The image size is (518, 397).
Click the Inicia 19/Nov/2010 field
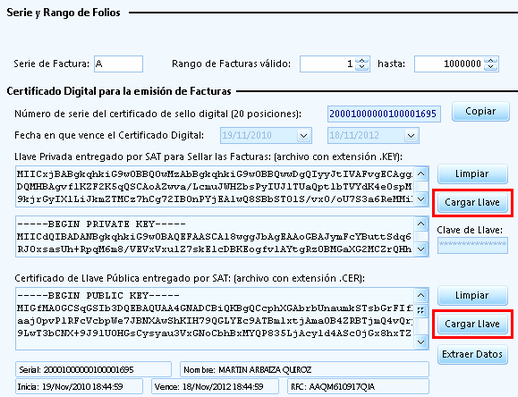pyautogui.click(x=79, y=387)
